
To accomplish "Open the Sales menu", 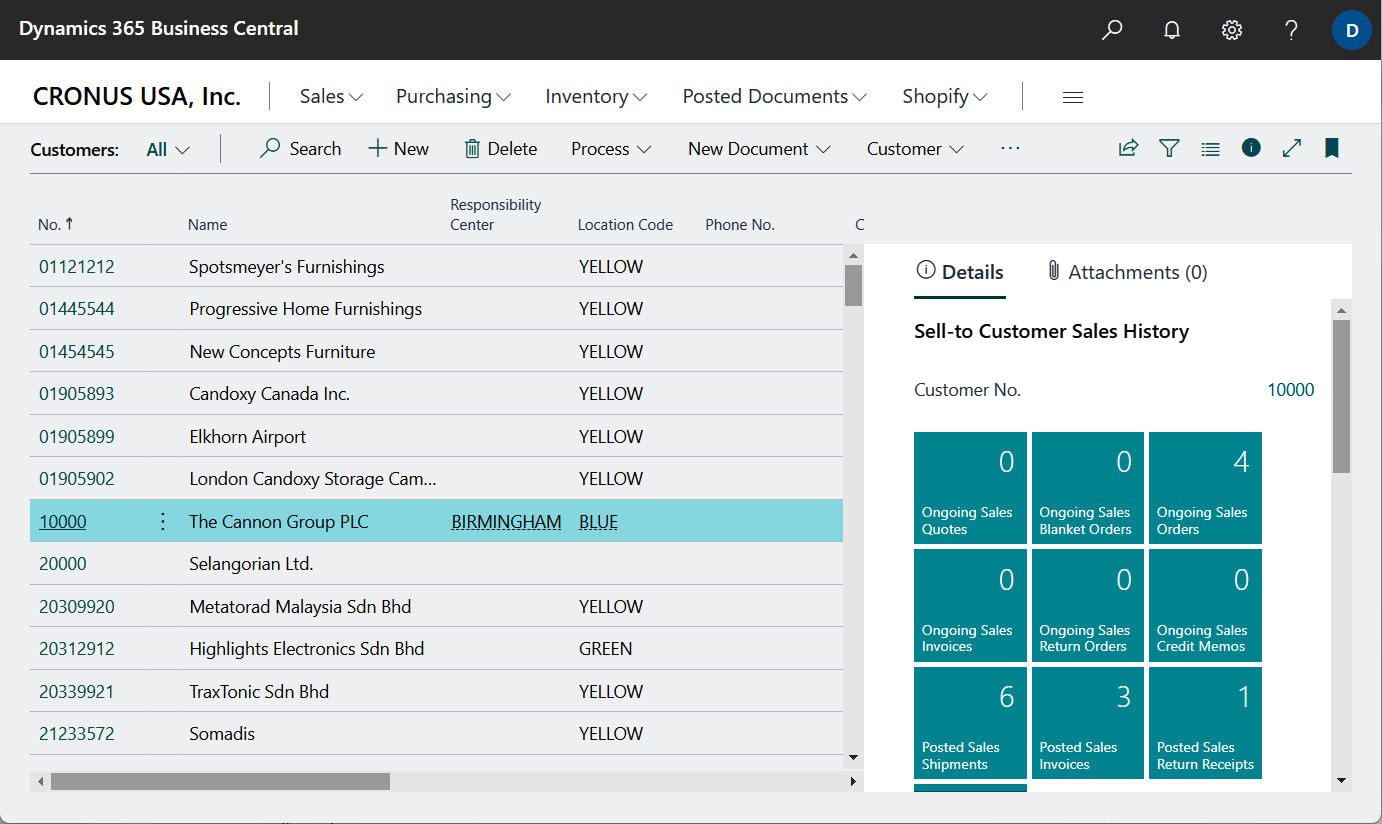I will point(331,97).
